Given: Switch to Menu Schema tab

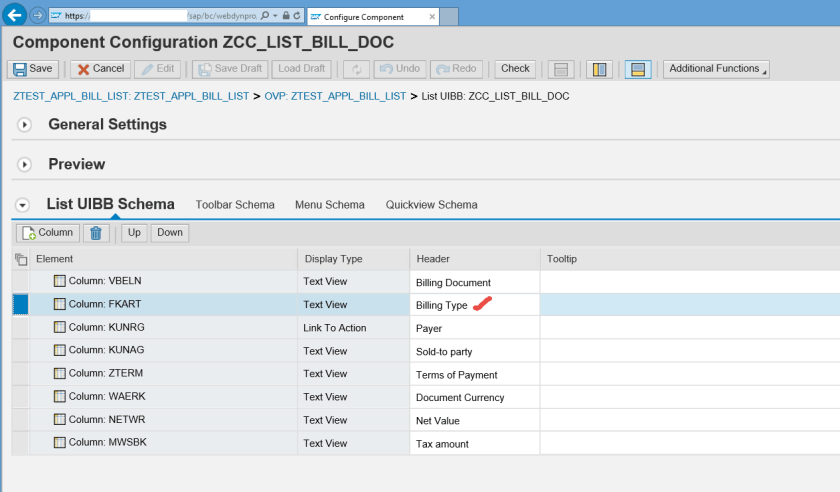Looking at the screenshot, I should (329, 205).
